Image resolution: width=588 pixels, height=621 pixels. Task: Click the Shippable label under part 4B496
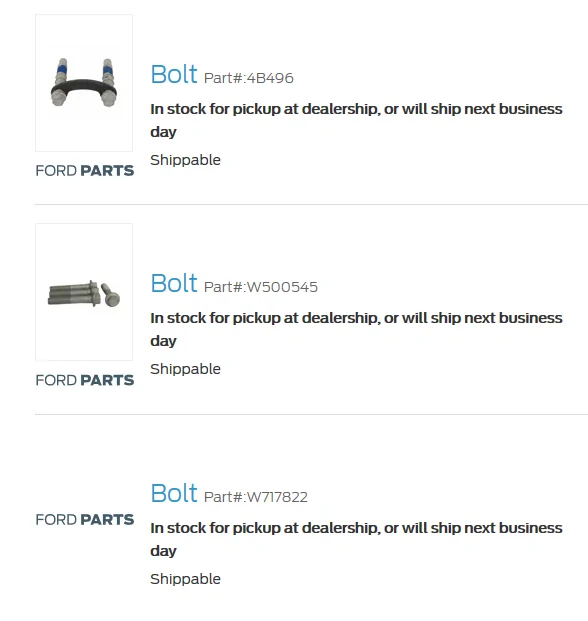click(x=185, y=160)
